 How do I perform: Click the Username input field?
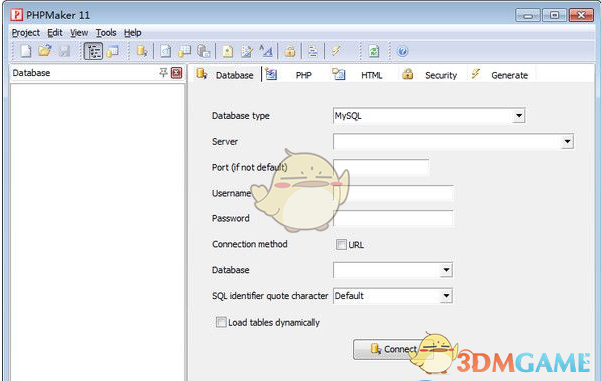393,193
